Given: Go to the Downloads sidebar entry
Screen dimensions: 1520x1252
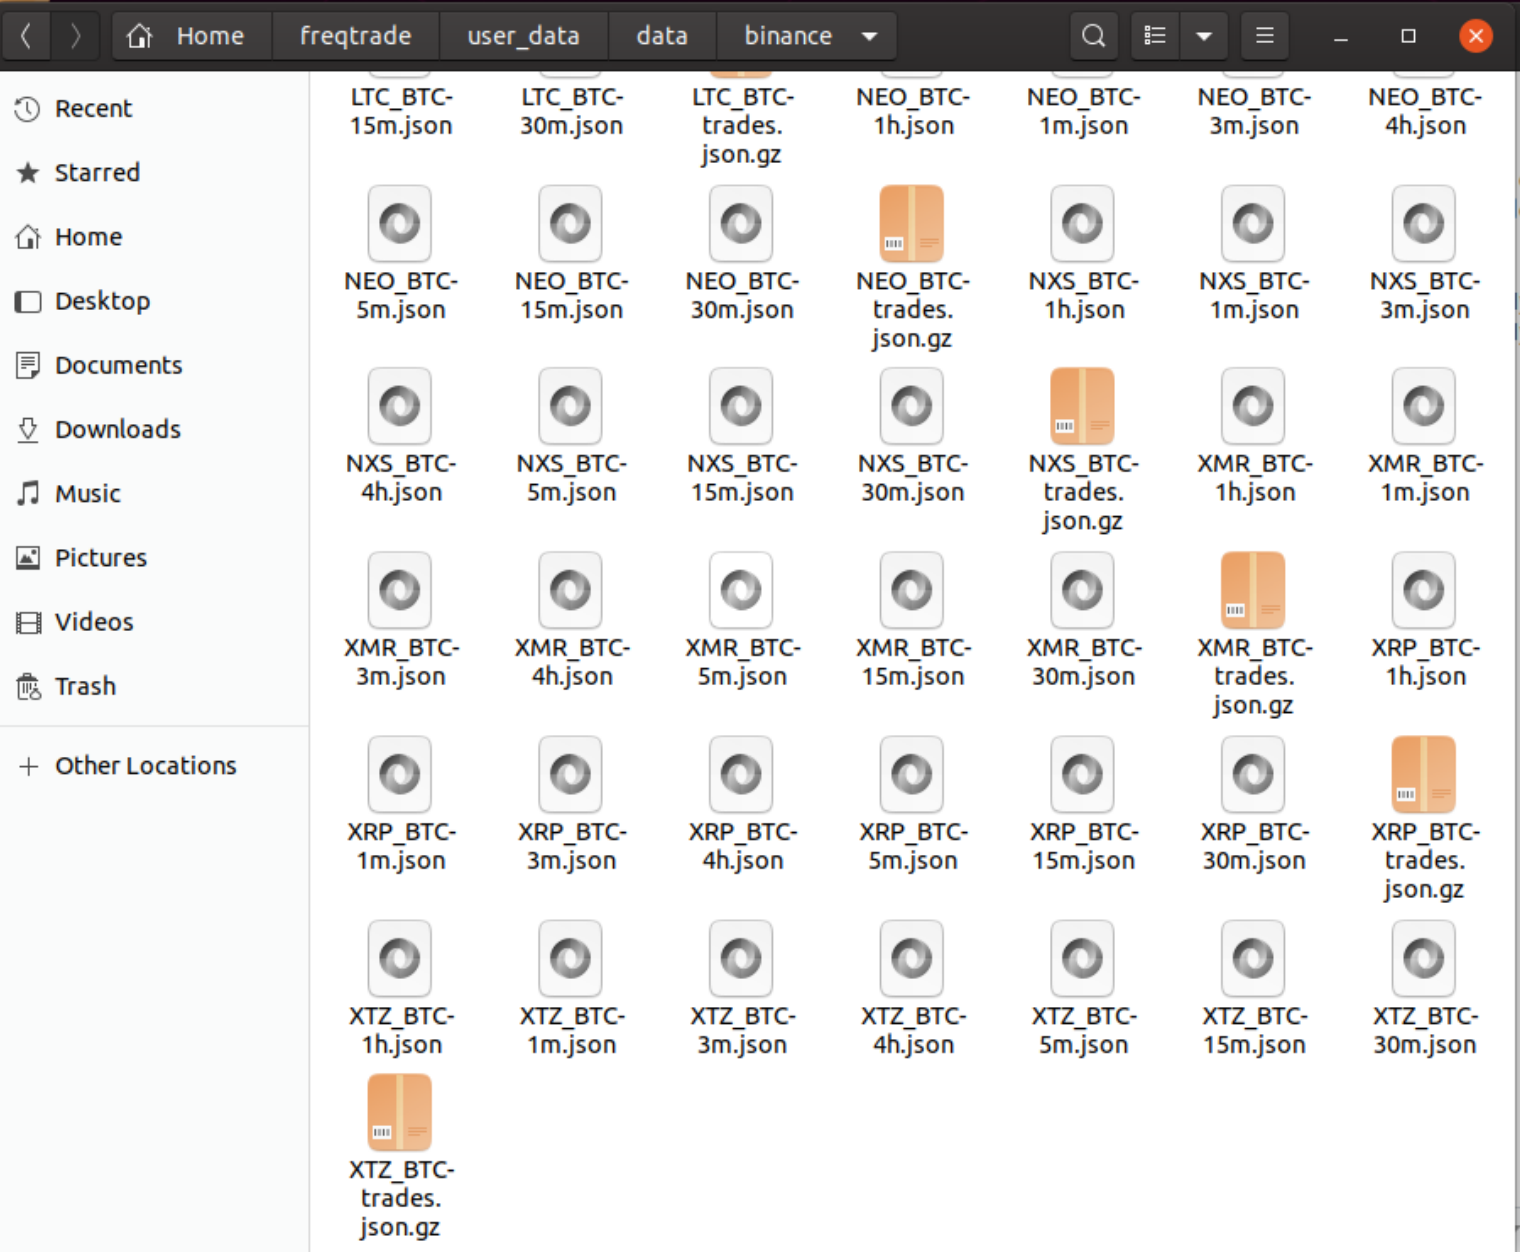Looking at the screenshot, I should click(117, 429).
